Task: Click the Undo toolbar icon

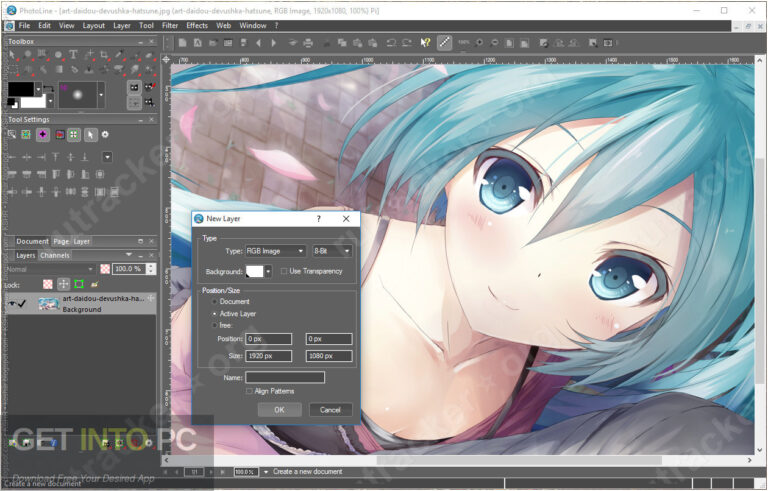Action: pyautogui.click(x=391, y=43)
